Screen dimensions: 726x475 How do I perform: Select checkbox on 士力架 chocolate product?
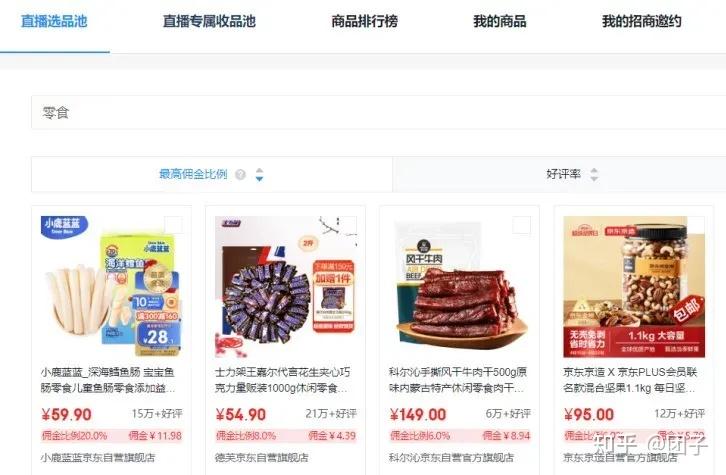(348, 225)
